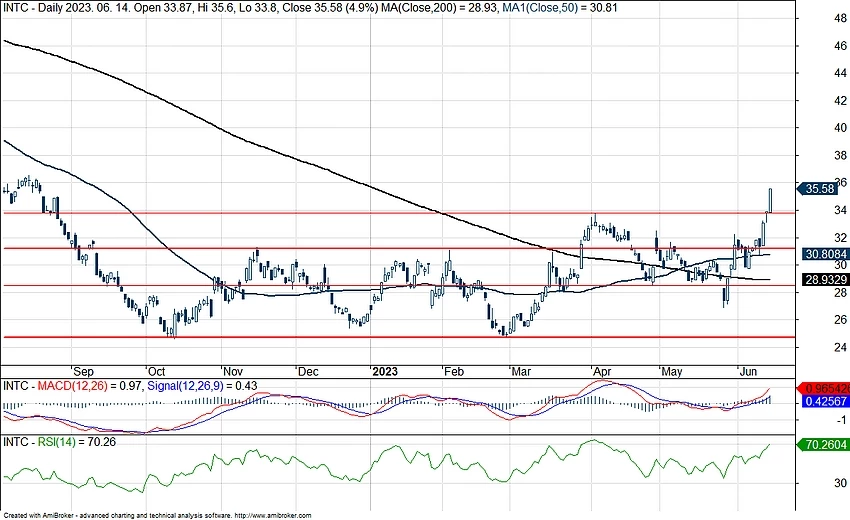Click the Sep date axis label

tap(83, 372)
